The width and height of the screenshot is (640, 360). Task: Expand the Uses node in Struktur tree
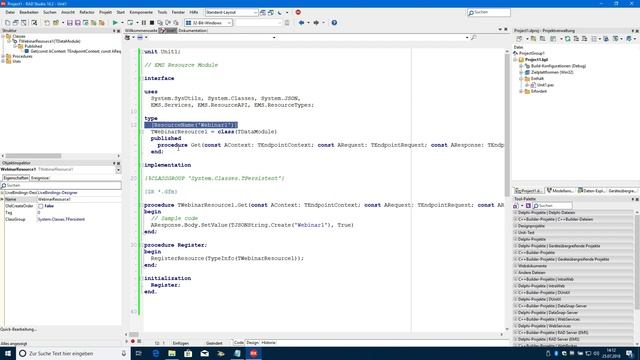[x=3, y=61]
